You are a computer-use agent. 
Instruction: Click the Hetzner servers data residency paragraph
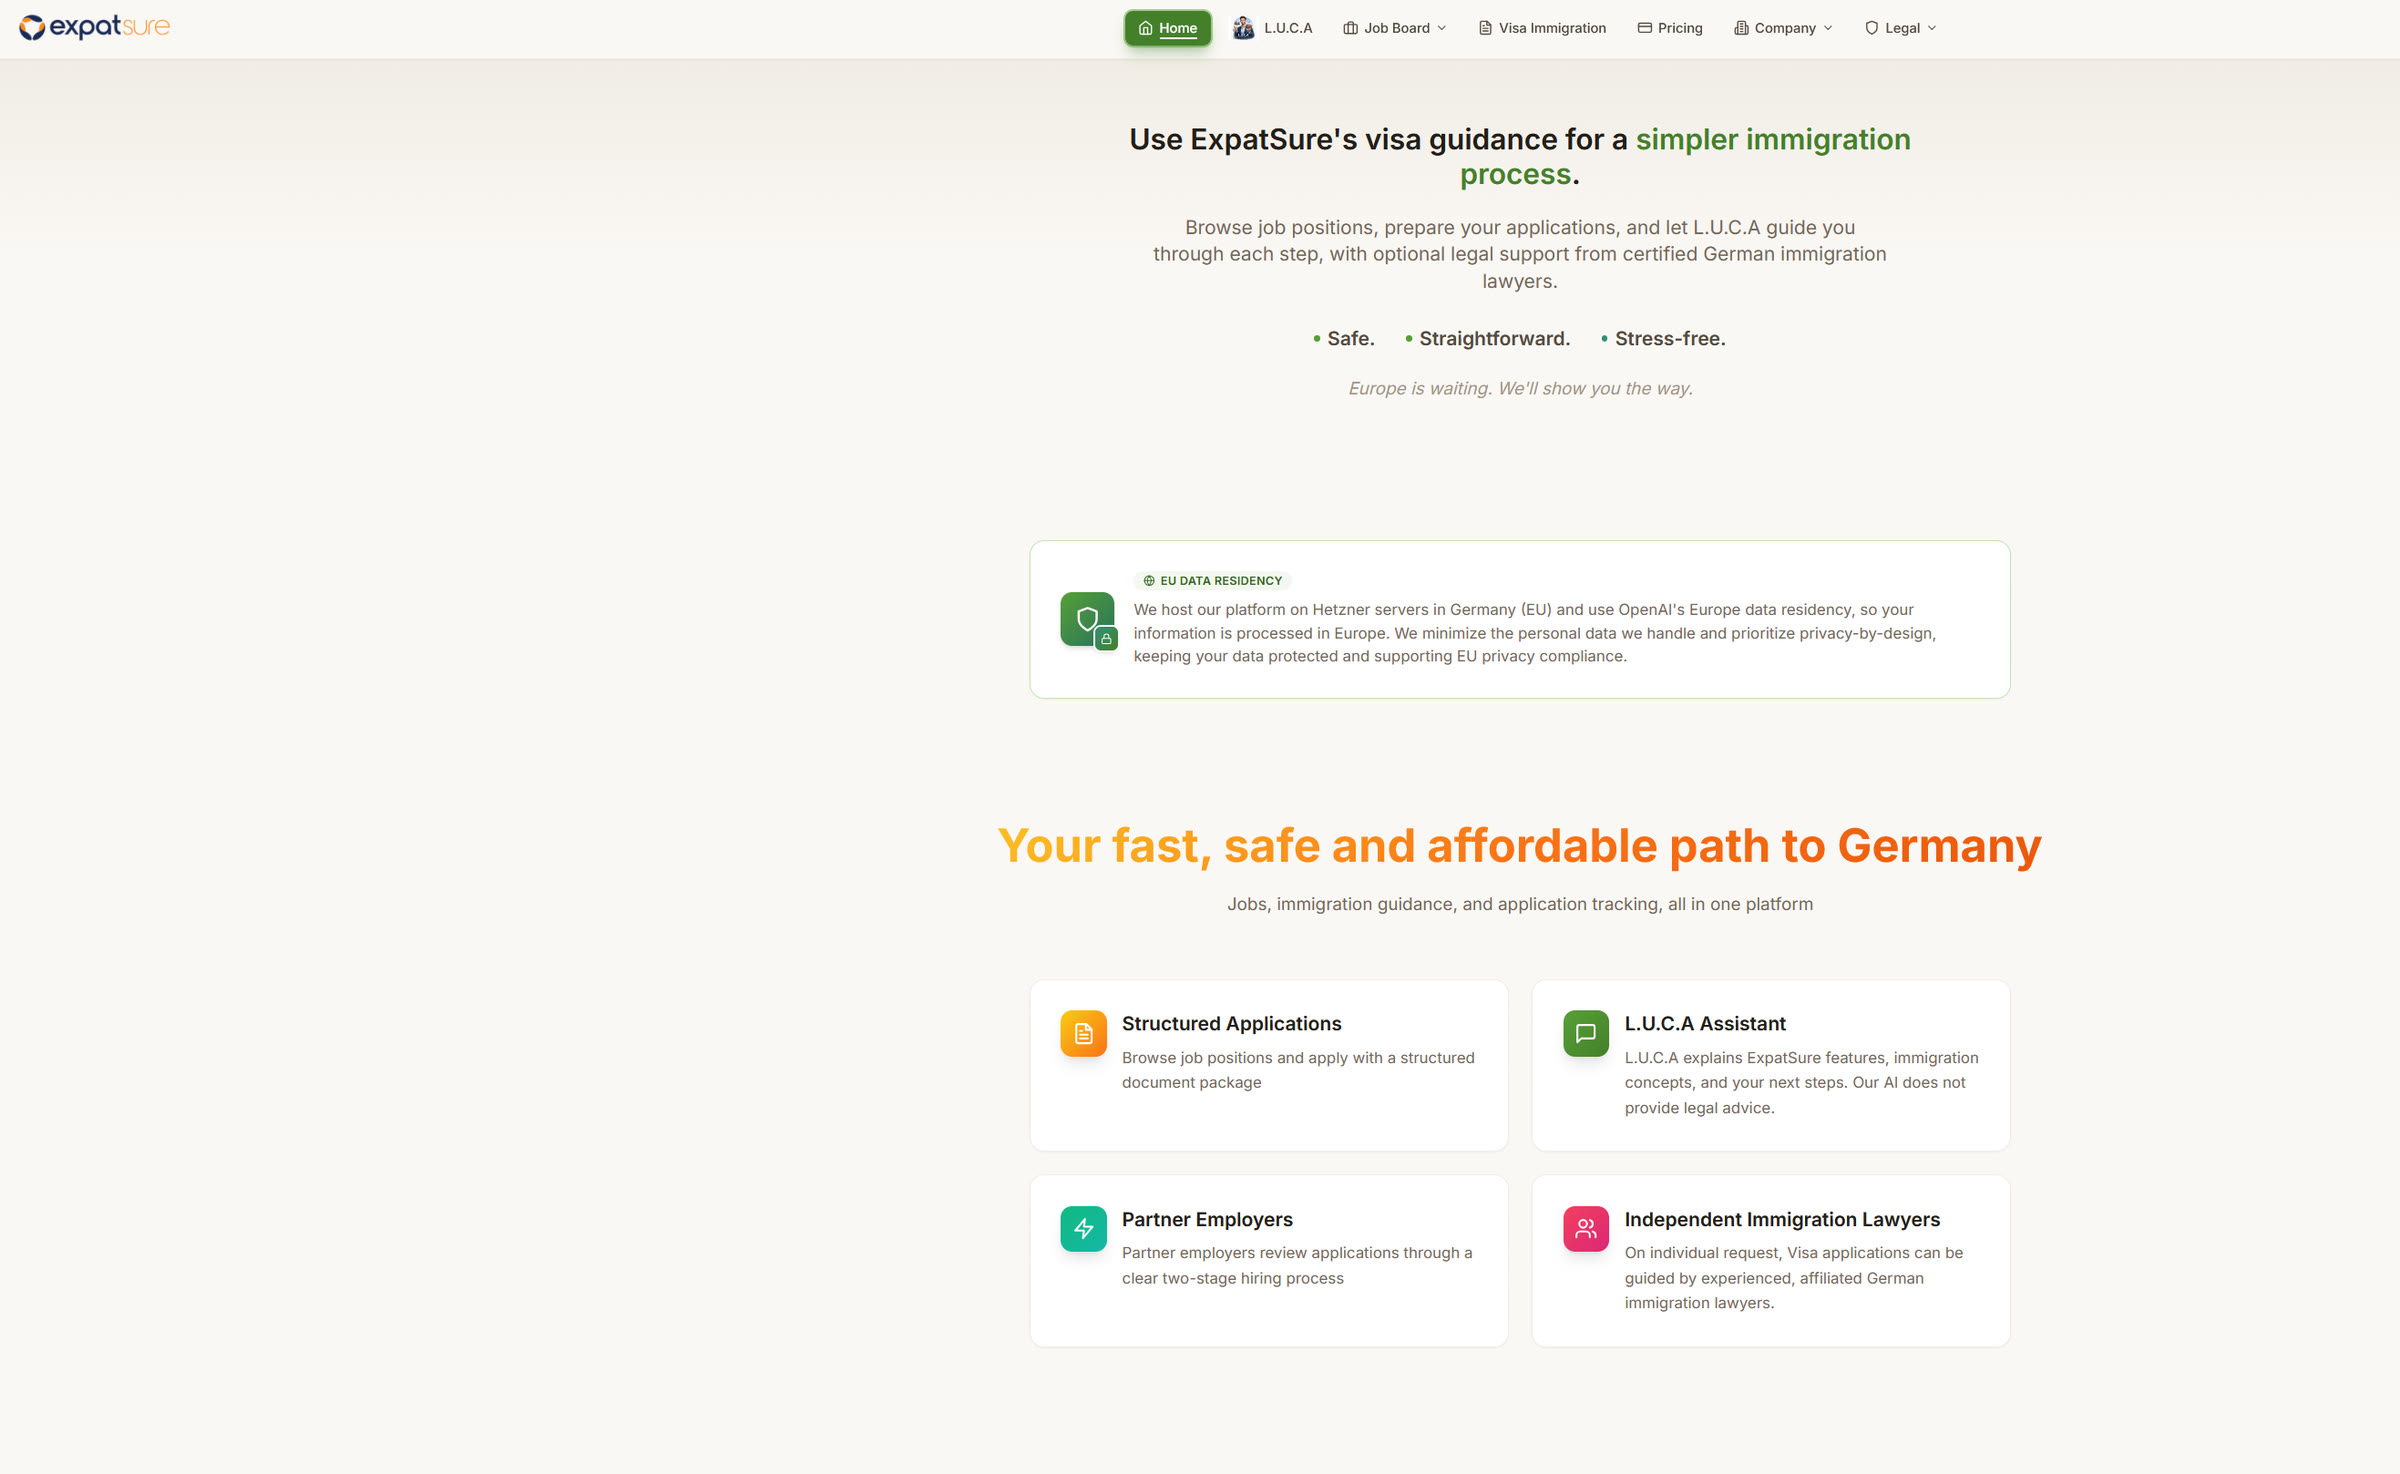1535,633
